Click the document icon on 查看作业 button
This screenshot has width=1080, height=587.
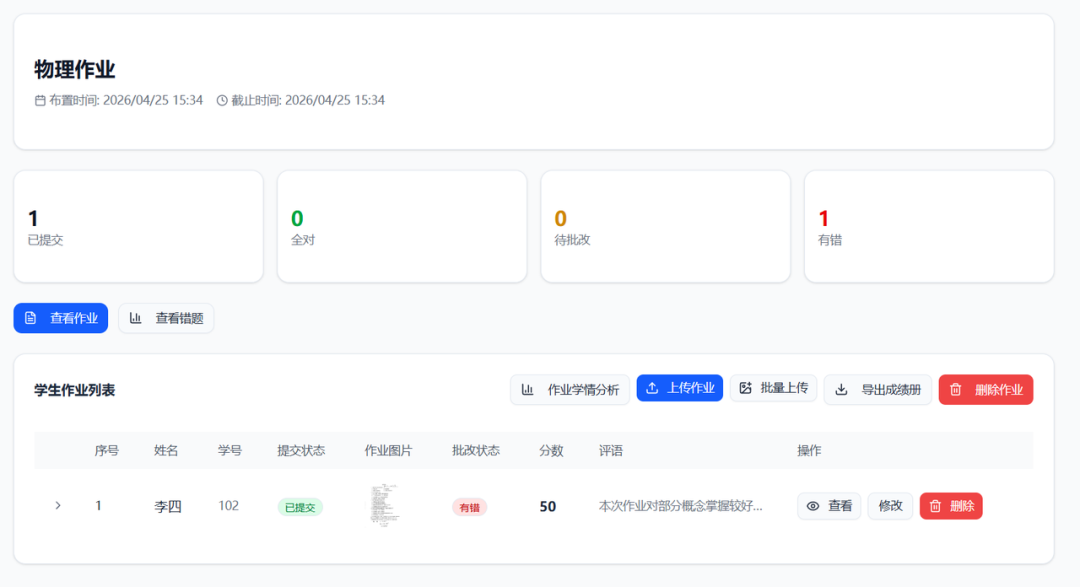click(30, 318)
